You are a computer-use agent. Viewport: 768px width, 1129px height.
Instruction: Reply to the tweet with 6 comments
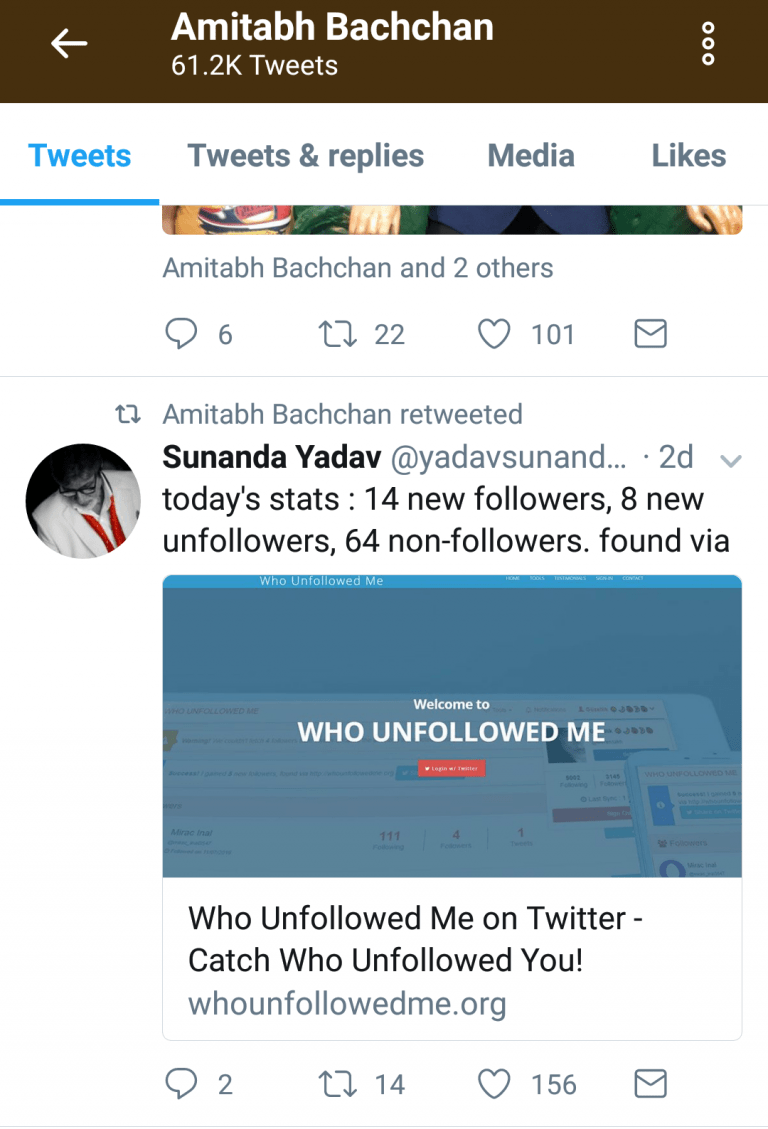point(181,334)
